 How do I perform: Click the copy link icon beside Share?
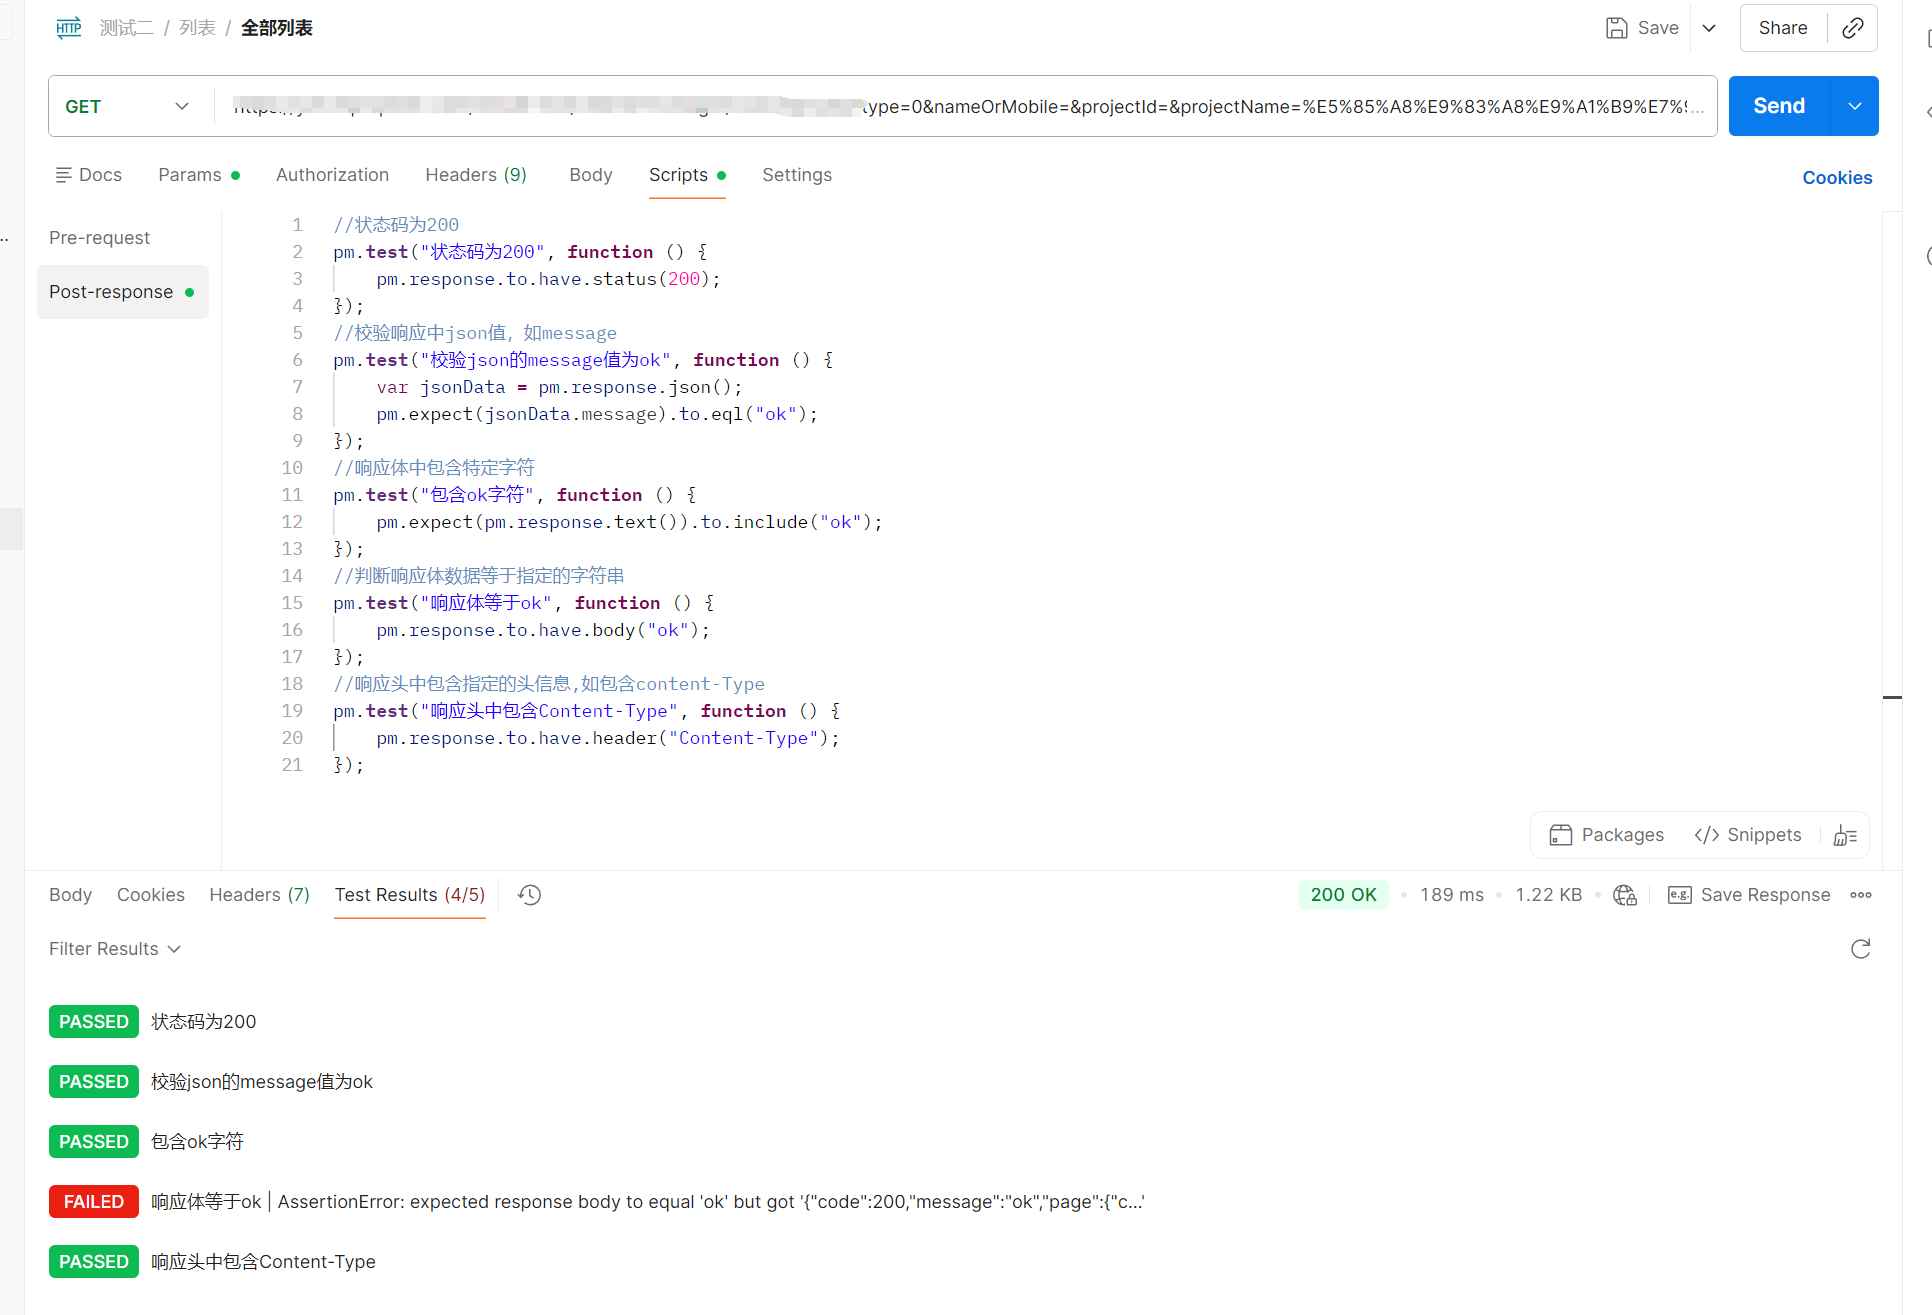point(1852,28)
